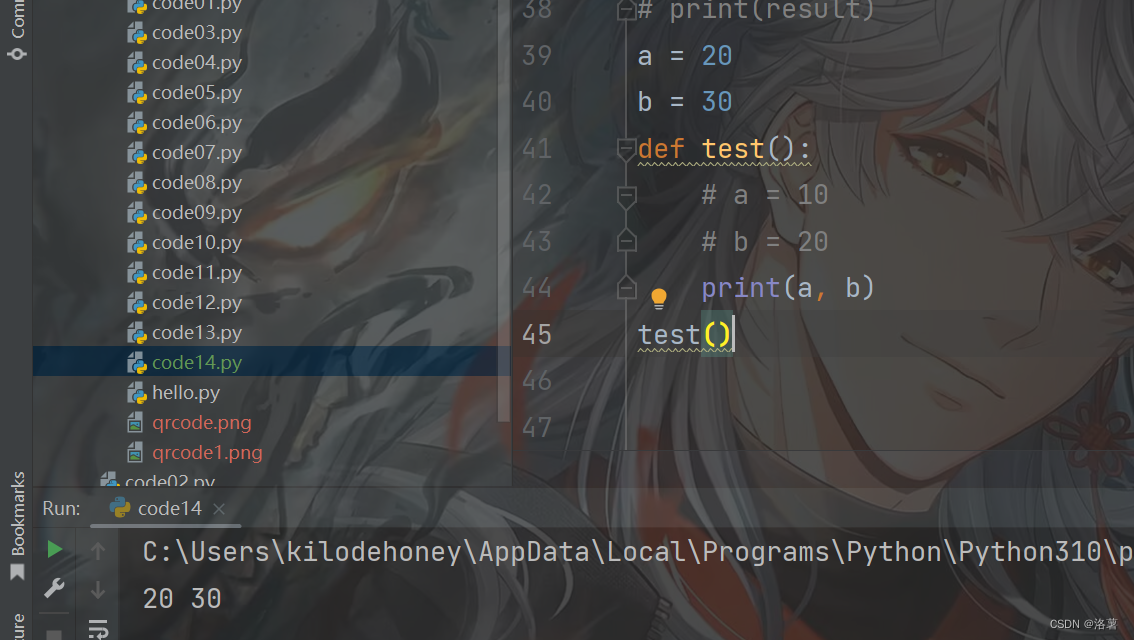The width and height of the screenshot is (1134, 640).
Task: Click the Python icon beside hello.py
Action: (x=137, y=393)
